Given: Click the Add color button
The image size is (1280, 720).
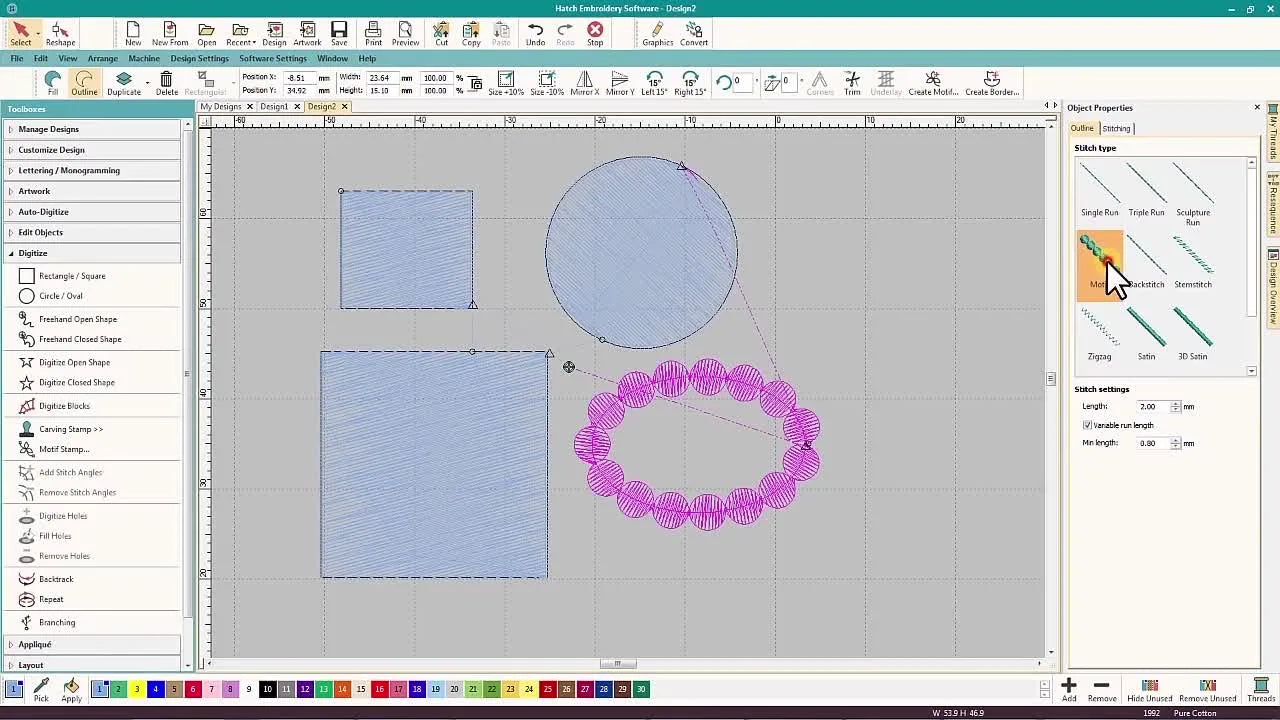Looking at the screenshot, I should click(x=1069, y=690).
